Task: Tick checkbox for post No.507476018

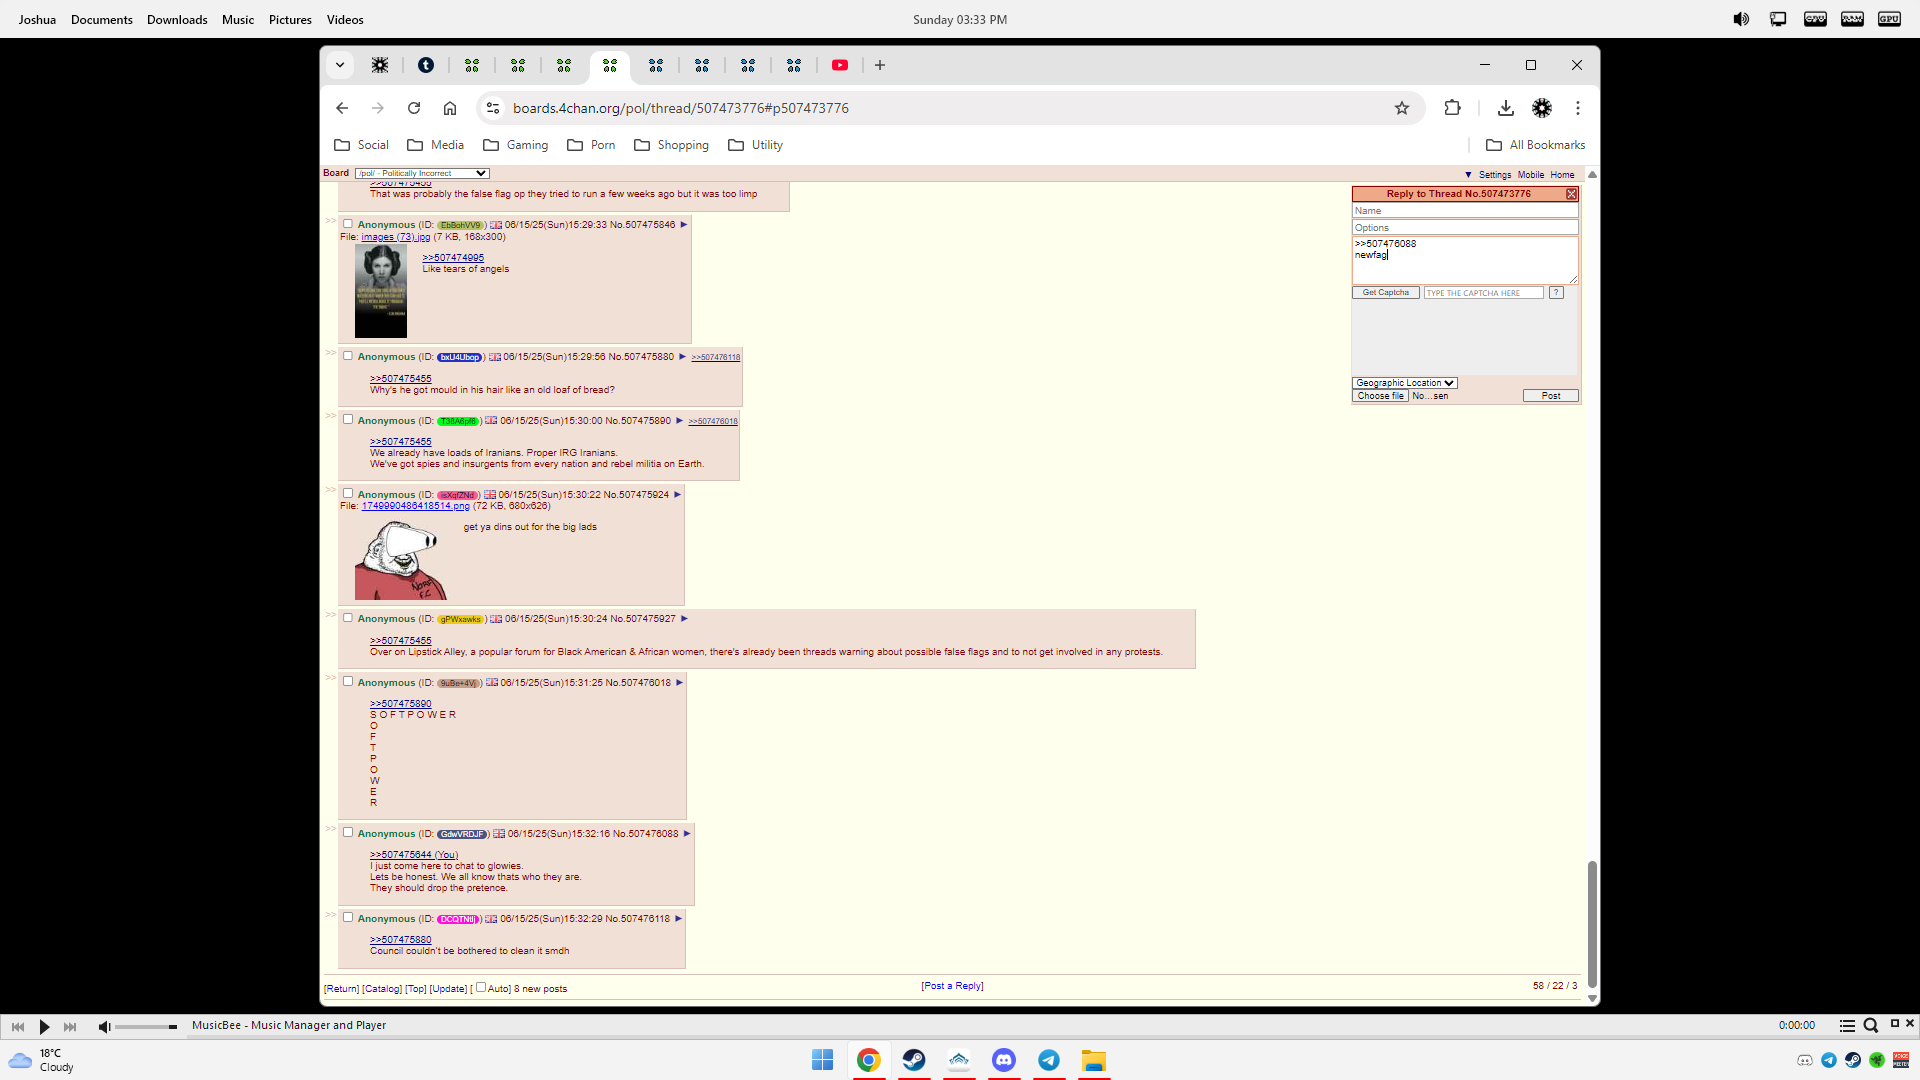Action: pos(348,682)
